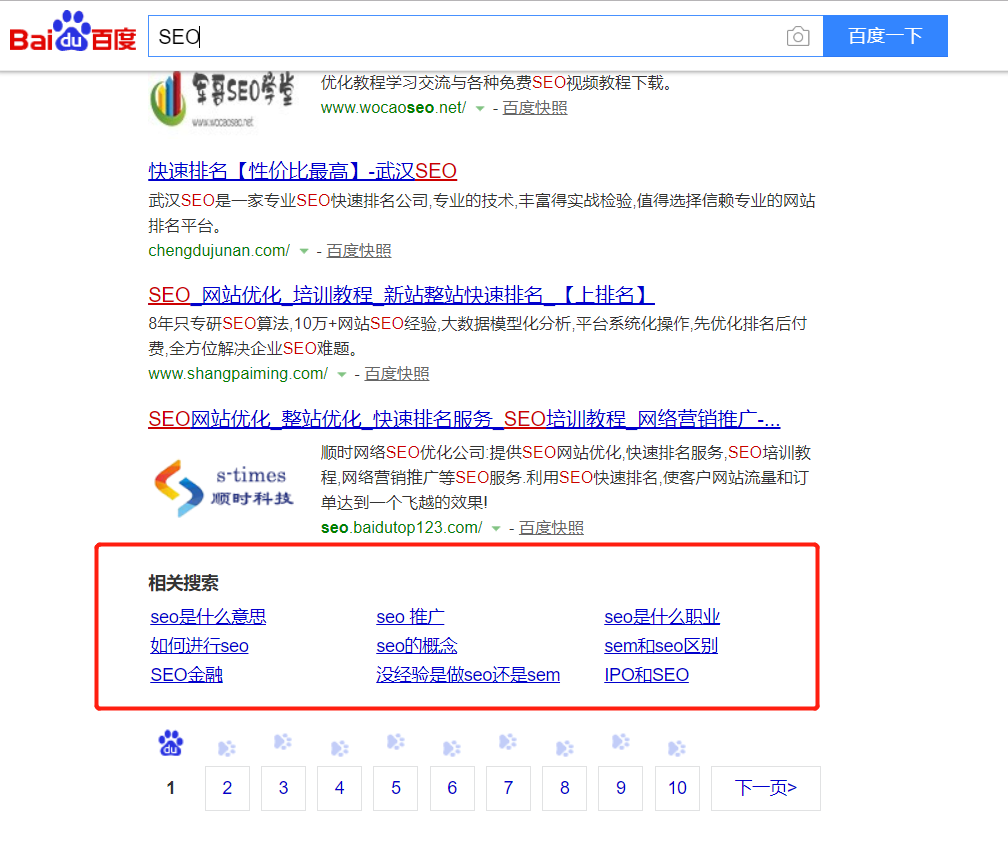This screenshot has width=1008, height=842.
Task: Click the 顺时科技 s-times company logo
Action: tap(222, 484)
